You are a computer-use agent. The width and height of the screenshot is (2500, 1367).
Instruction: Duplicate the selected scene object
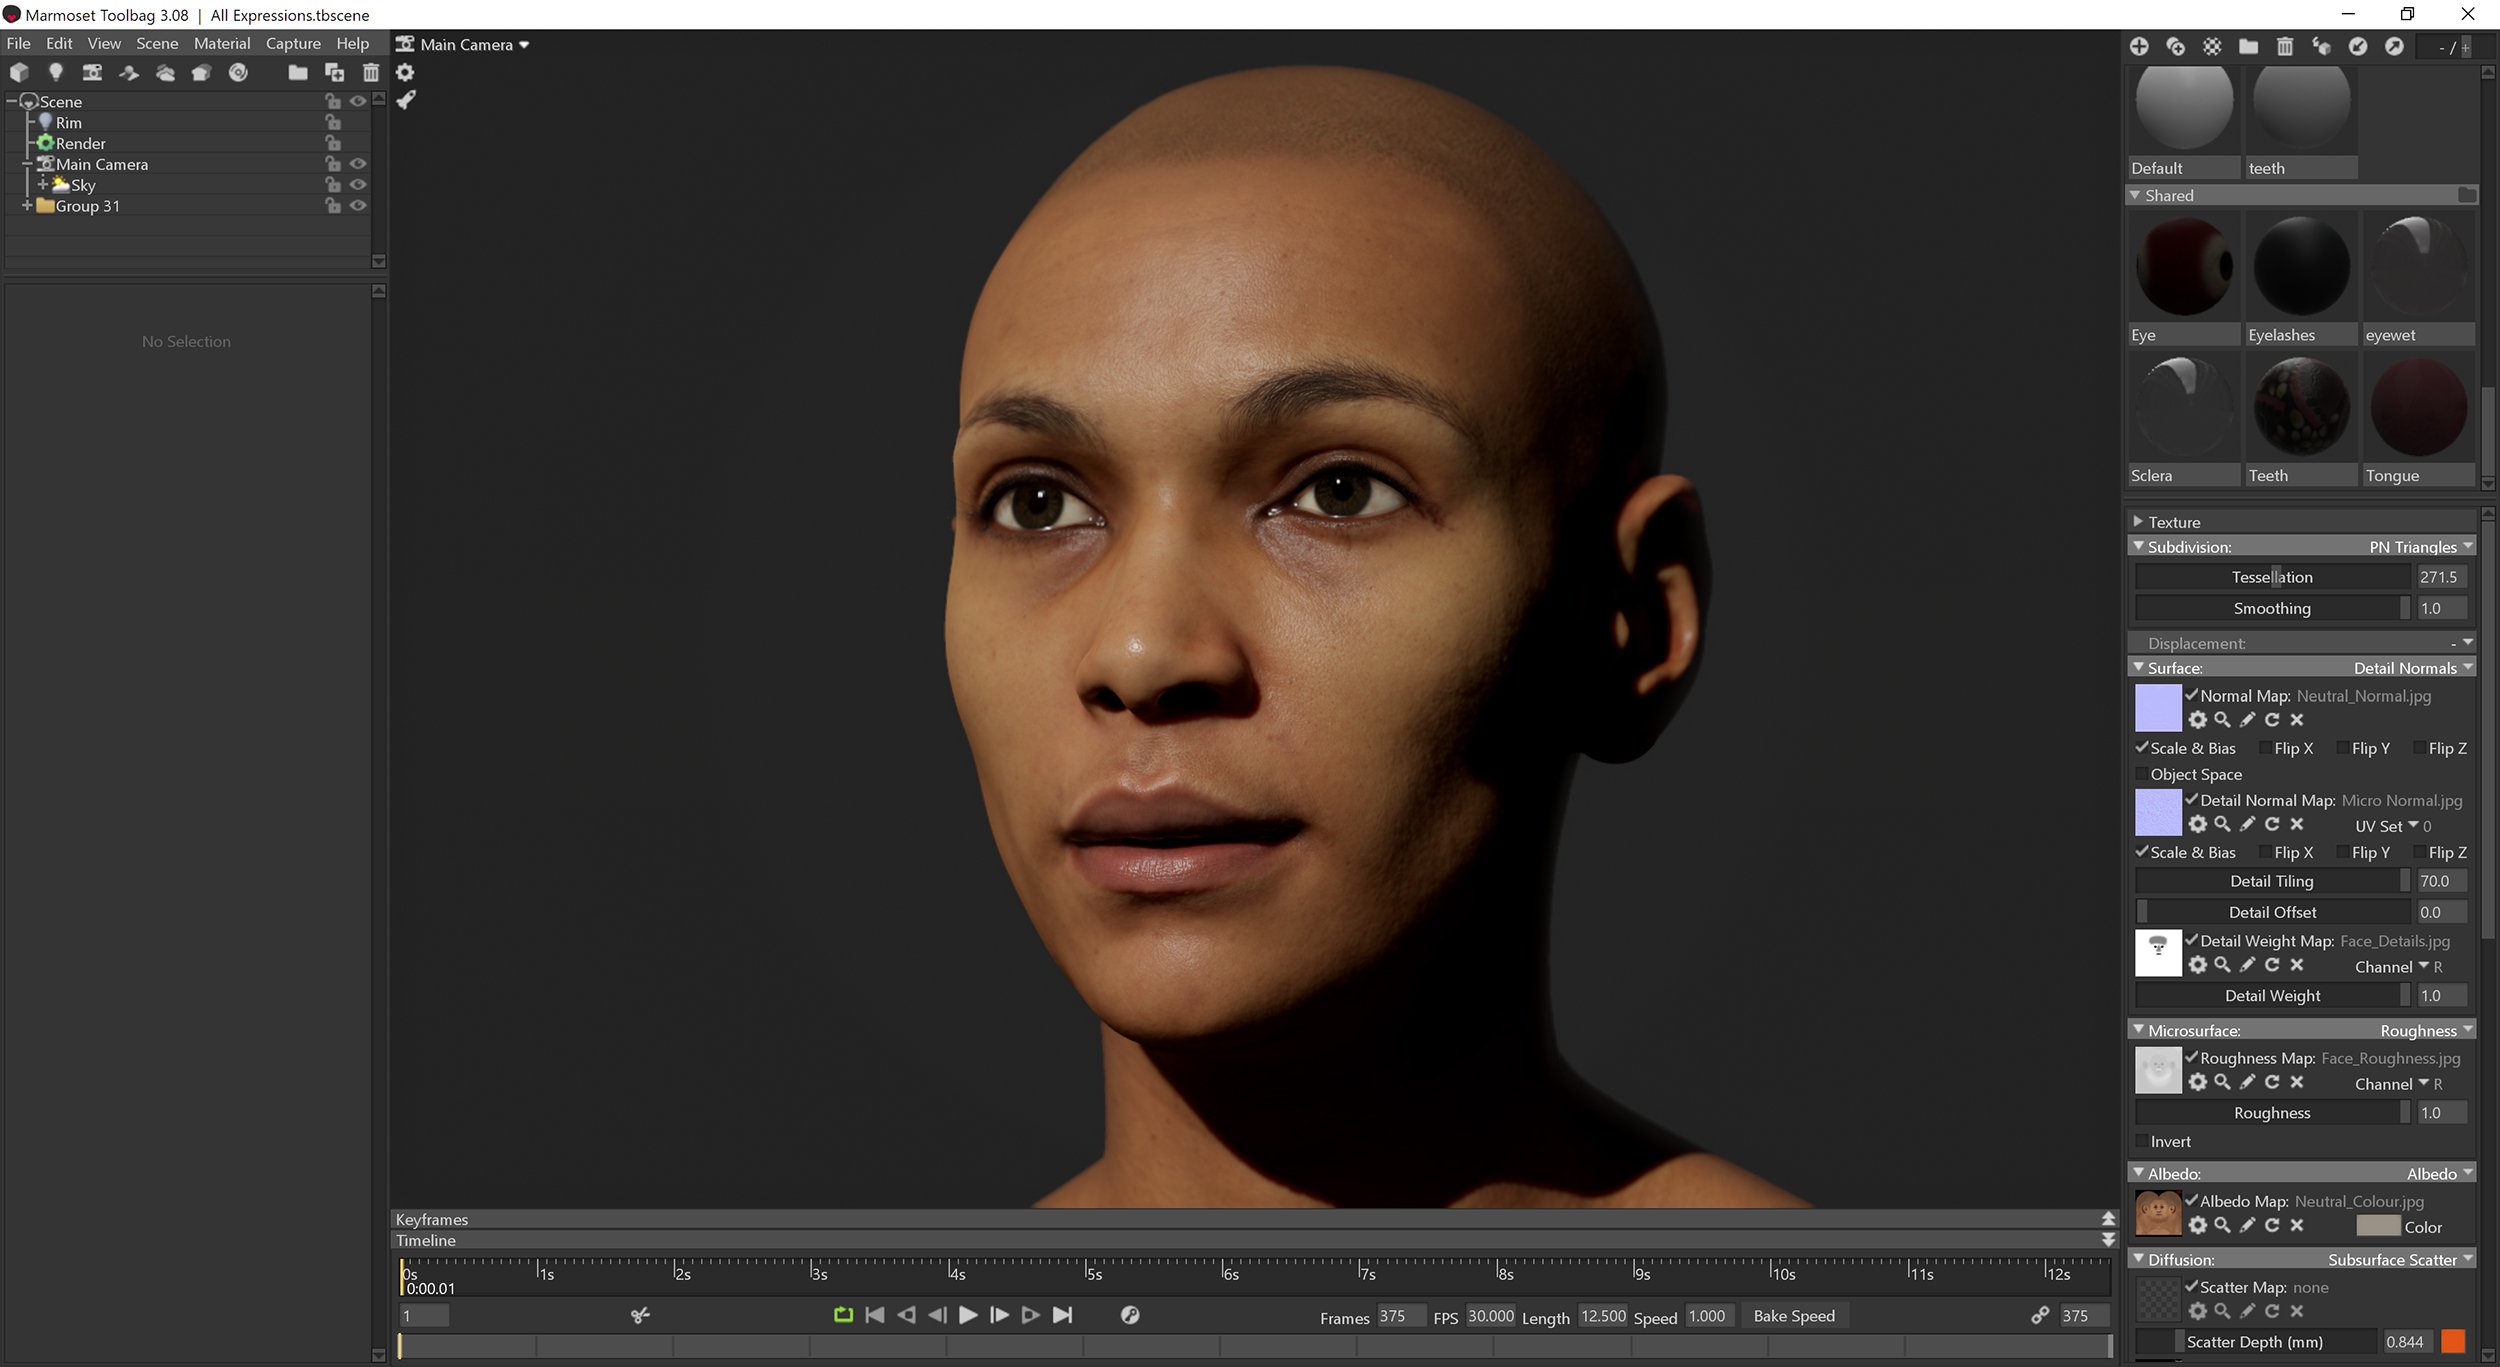(x=335, y=72)
